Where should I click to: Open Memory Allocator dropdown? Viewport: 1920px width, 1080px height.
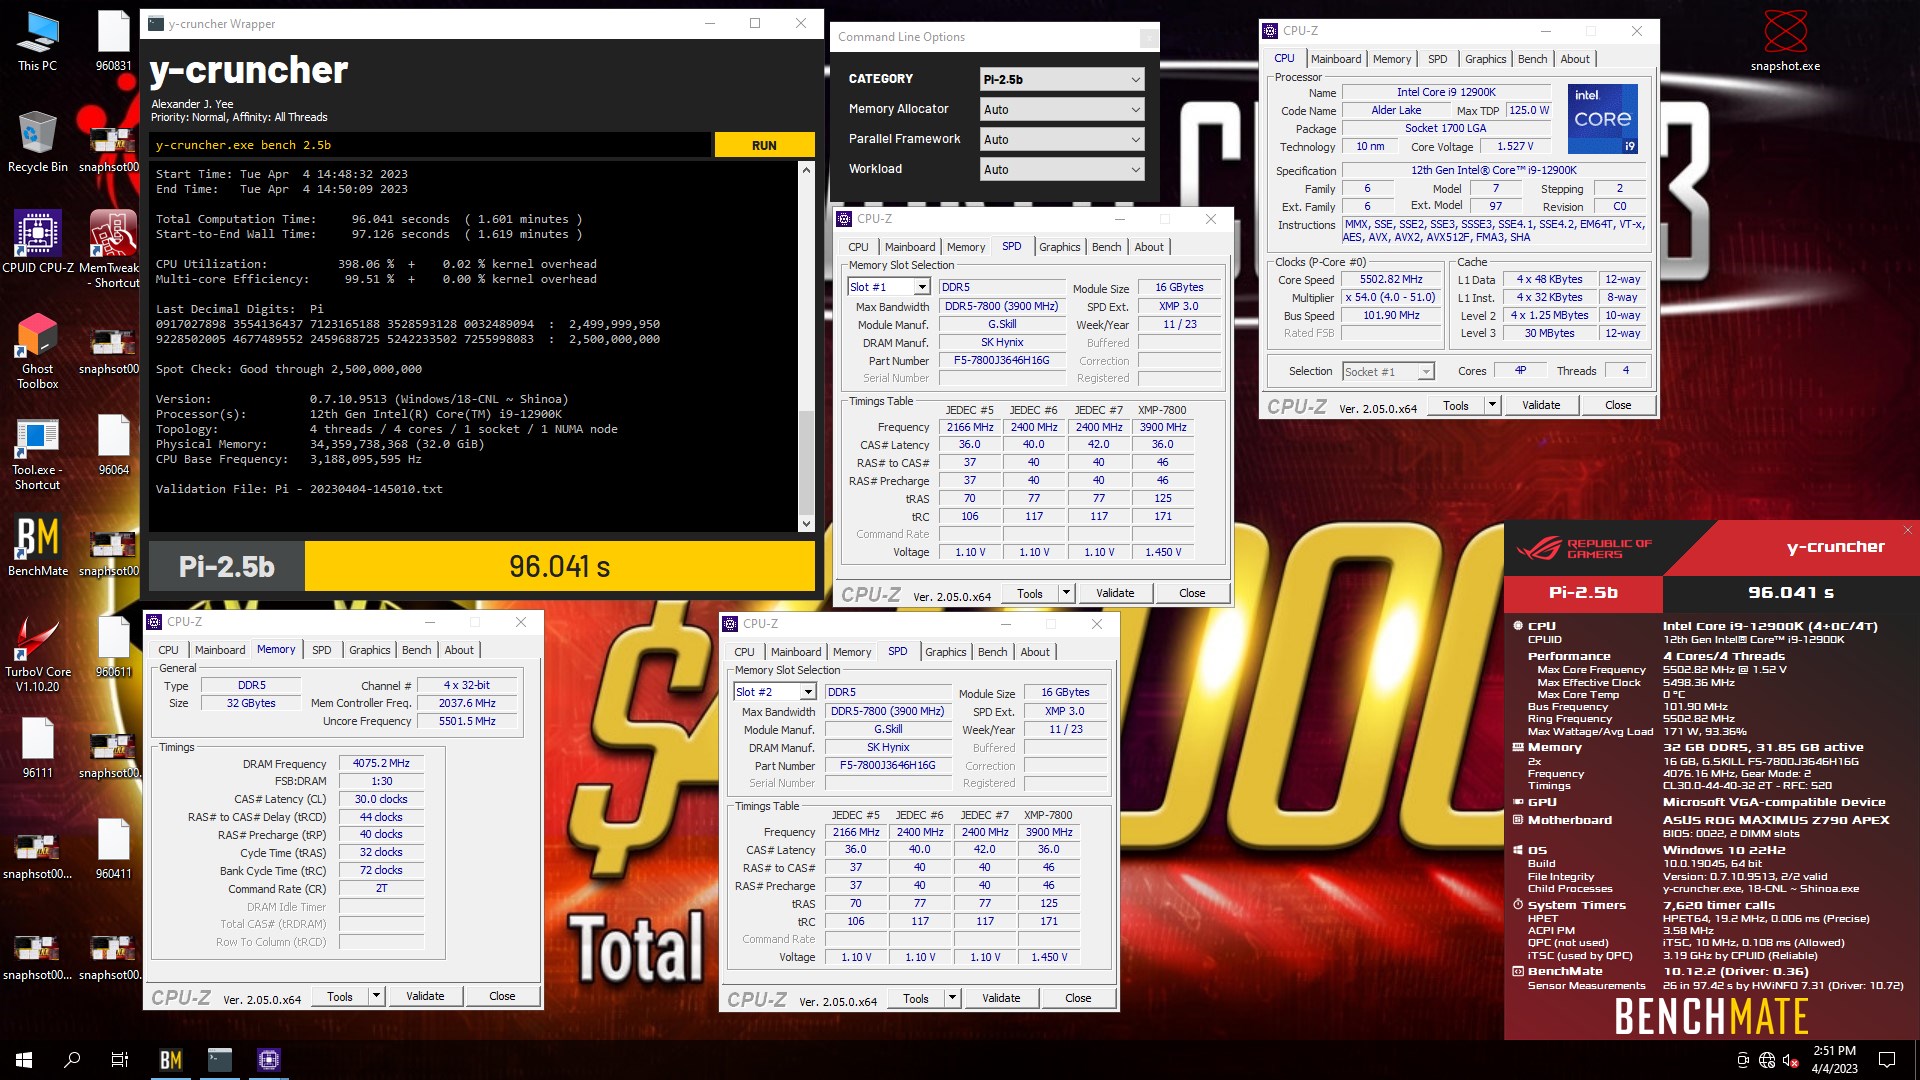pos(1061,109)
